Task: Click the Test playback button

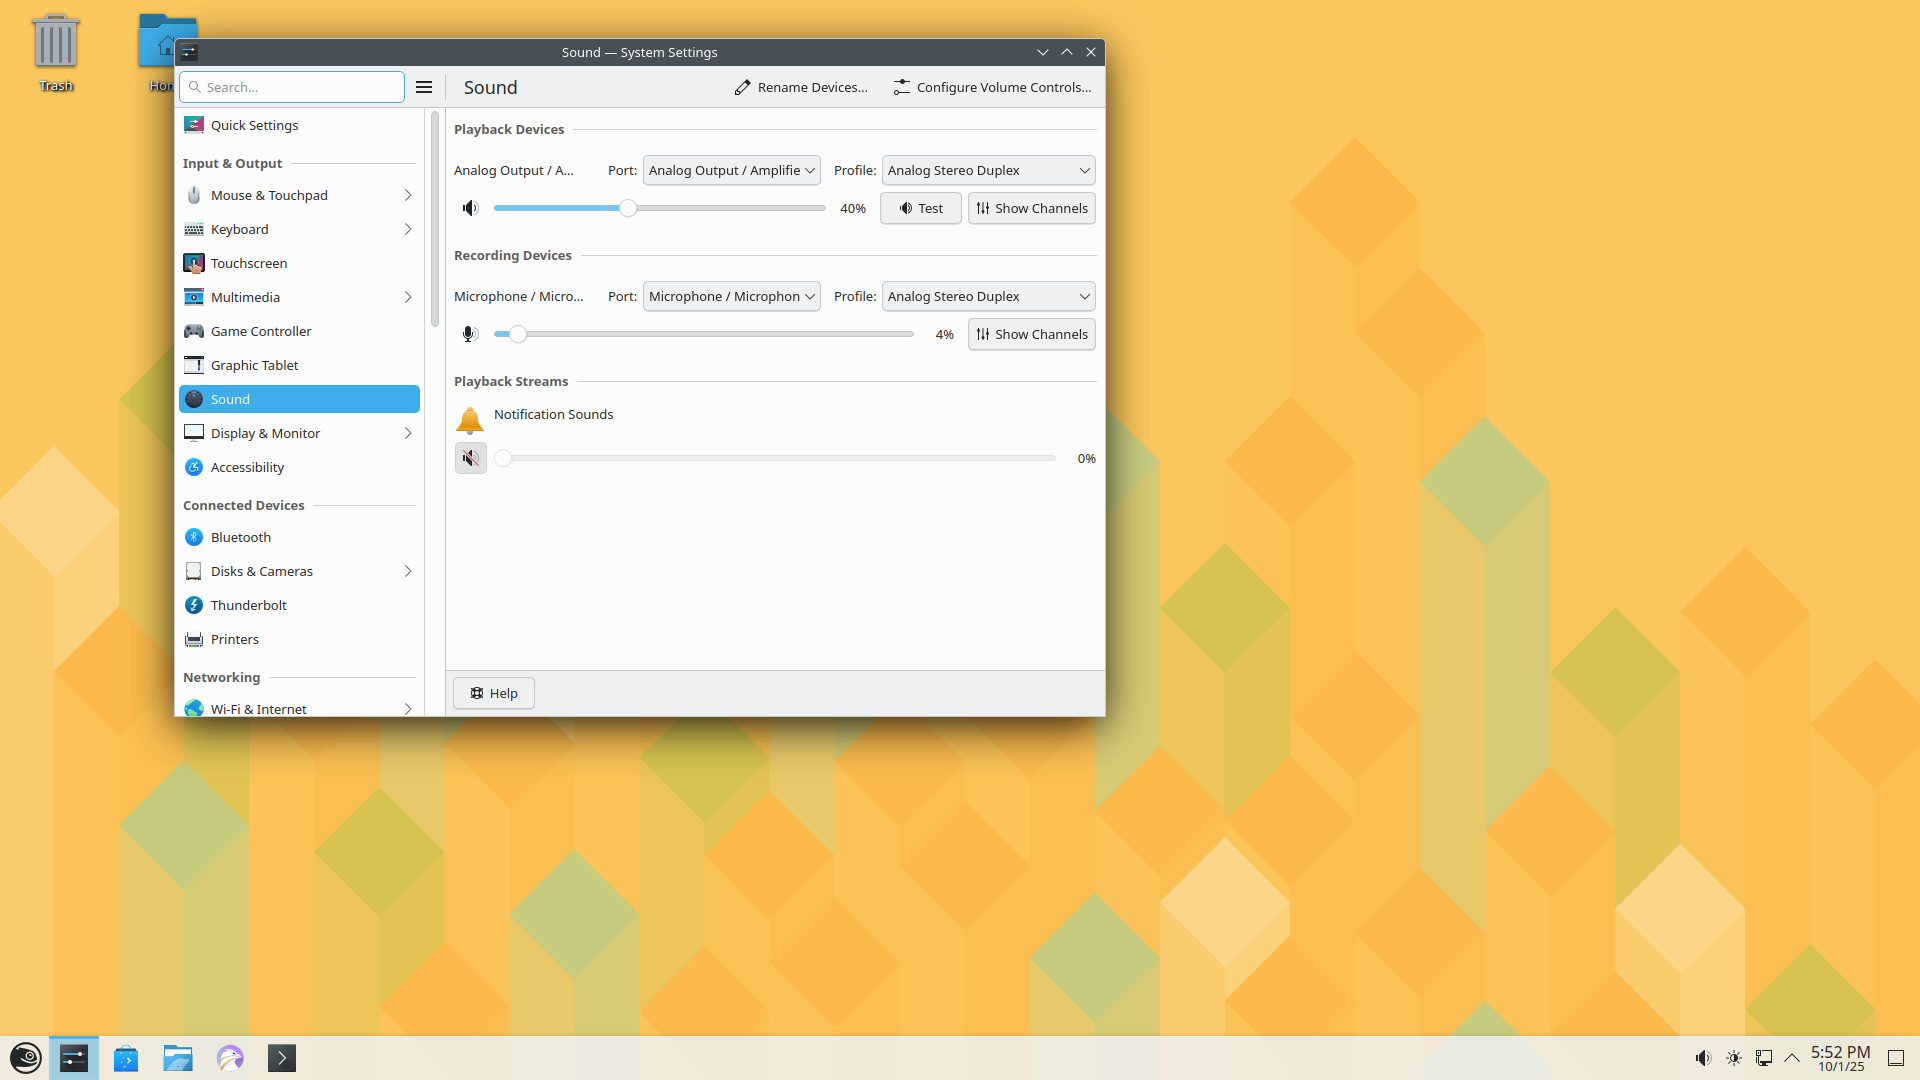Action: [x=921, y=208]
